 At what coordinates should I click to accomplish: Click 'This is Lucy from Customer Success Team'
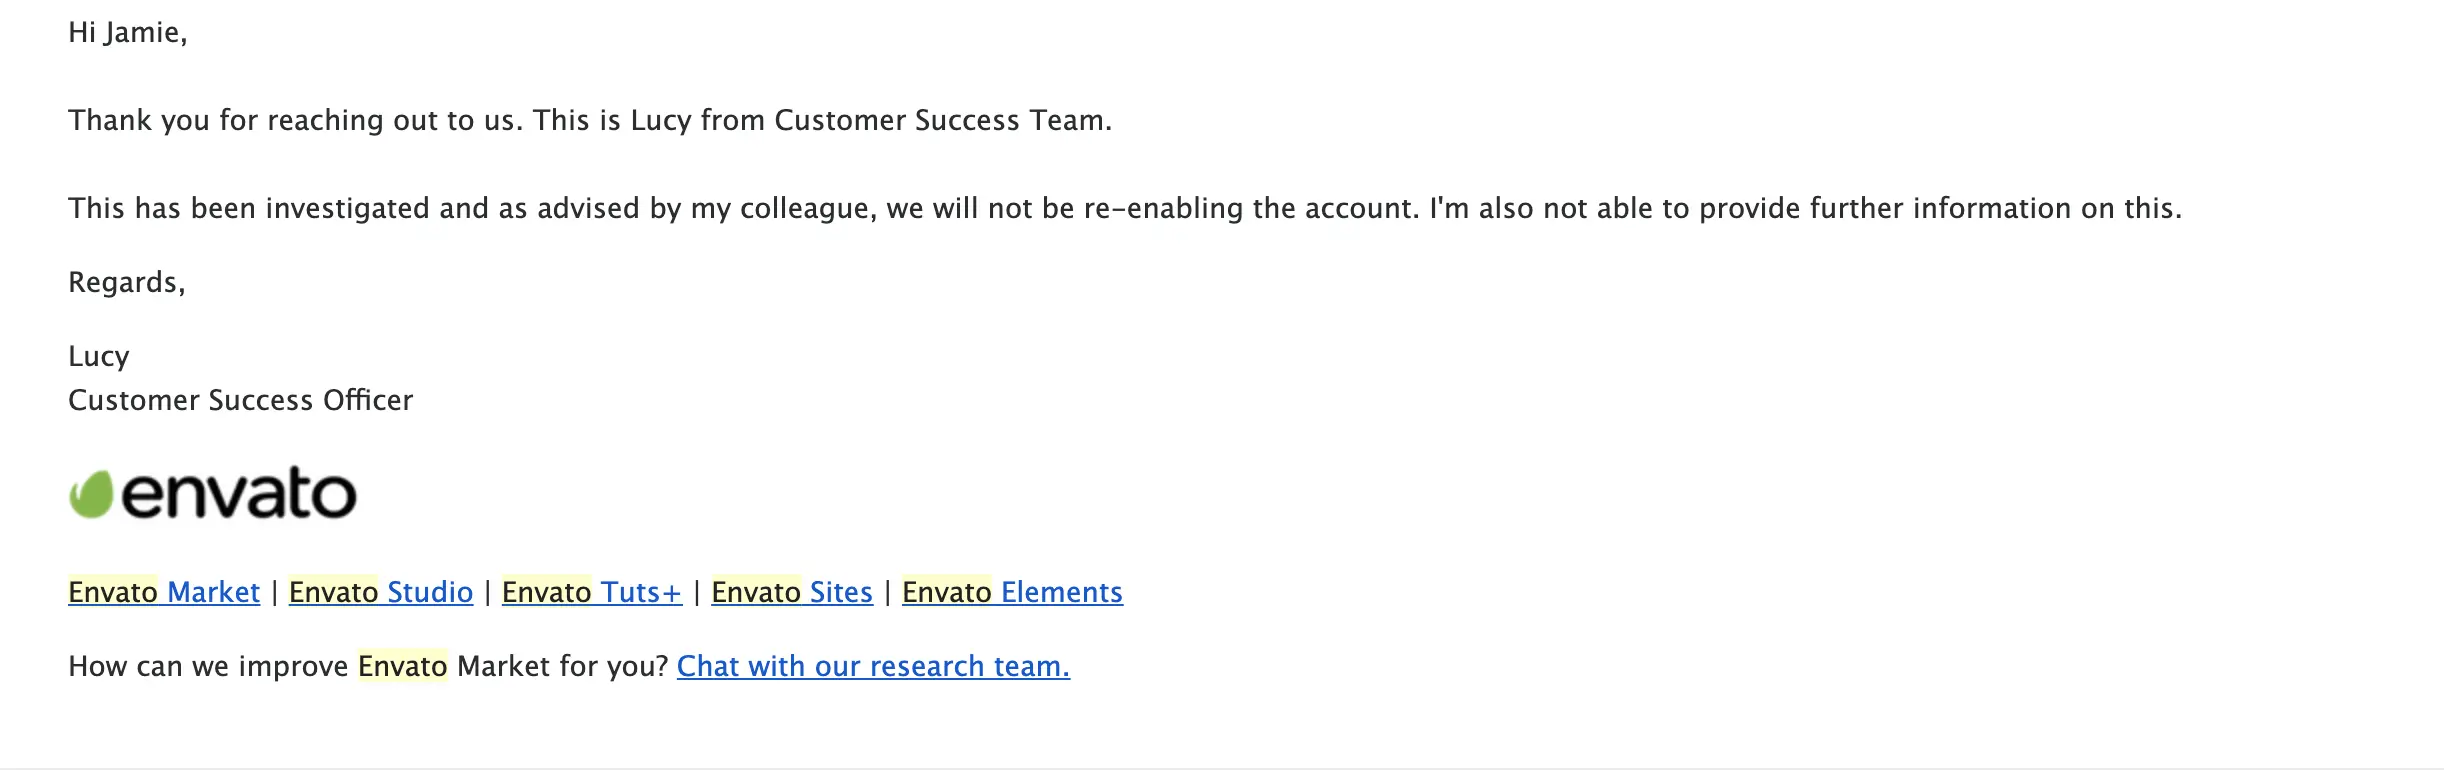(x=822, y=120)
